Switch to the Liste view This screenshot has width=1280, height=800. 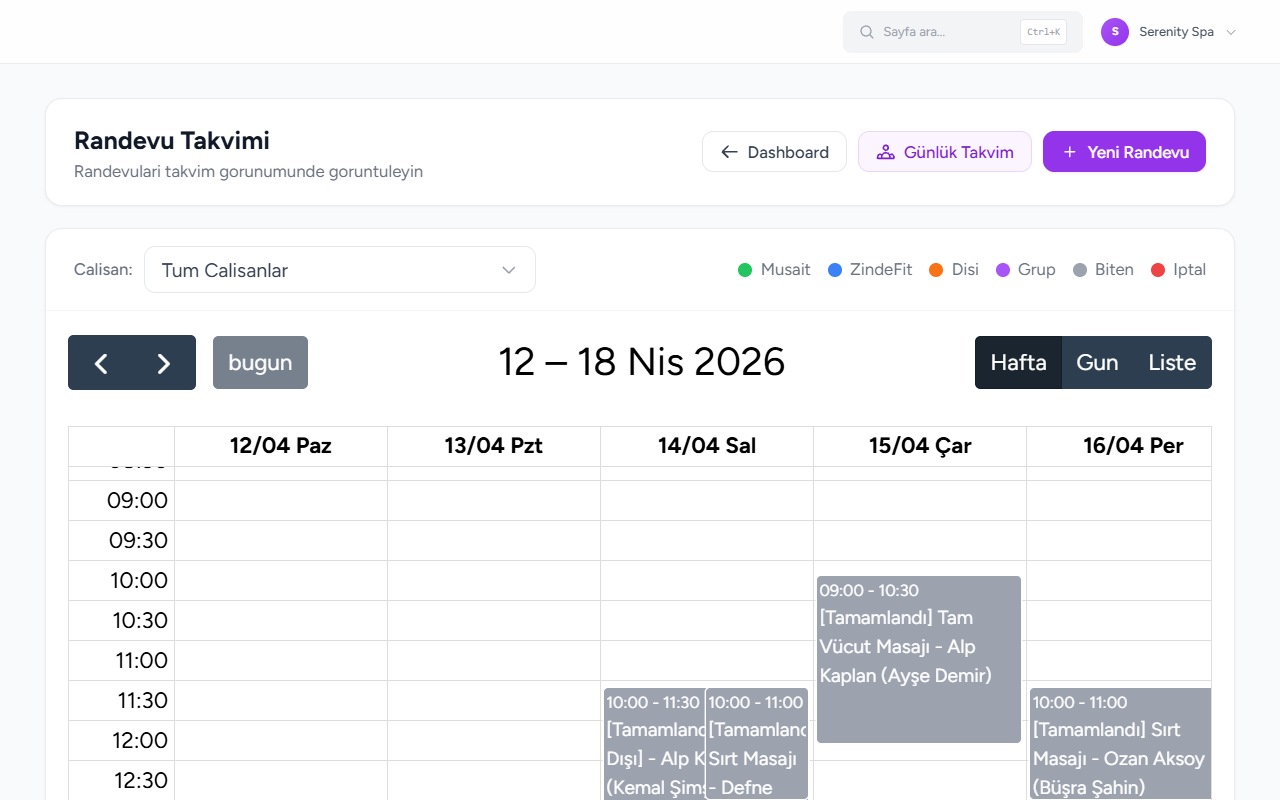tap(1172, 362)
